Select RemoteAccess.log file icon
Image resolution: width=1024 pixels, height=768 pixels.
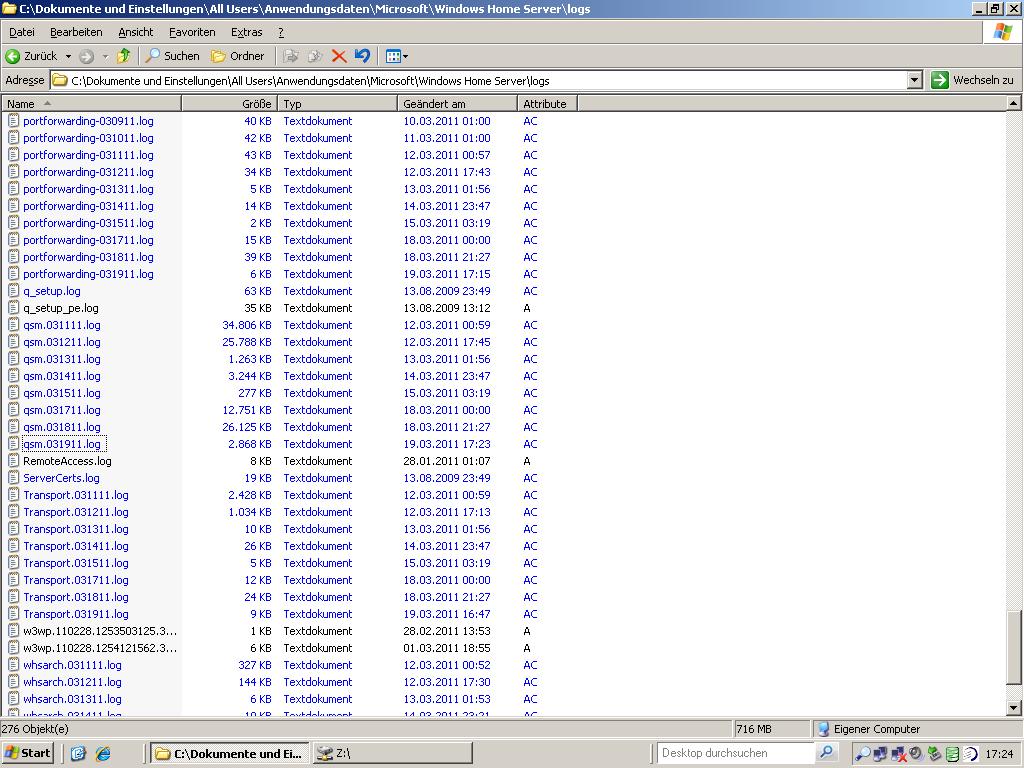(14, 460)
